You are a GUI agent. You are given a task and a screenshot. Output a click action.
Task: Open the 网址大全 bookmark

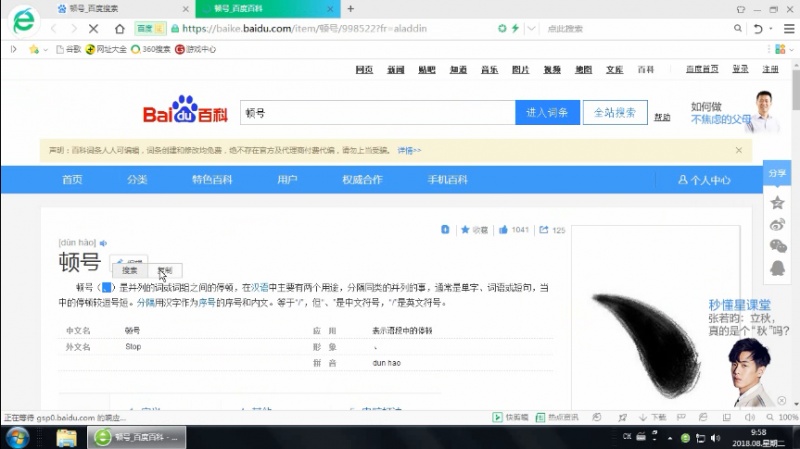pos(106,49)
